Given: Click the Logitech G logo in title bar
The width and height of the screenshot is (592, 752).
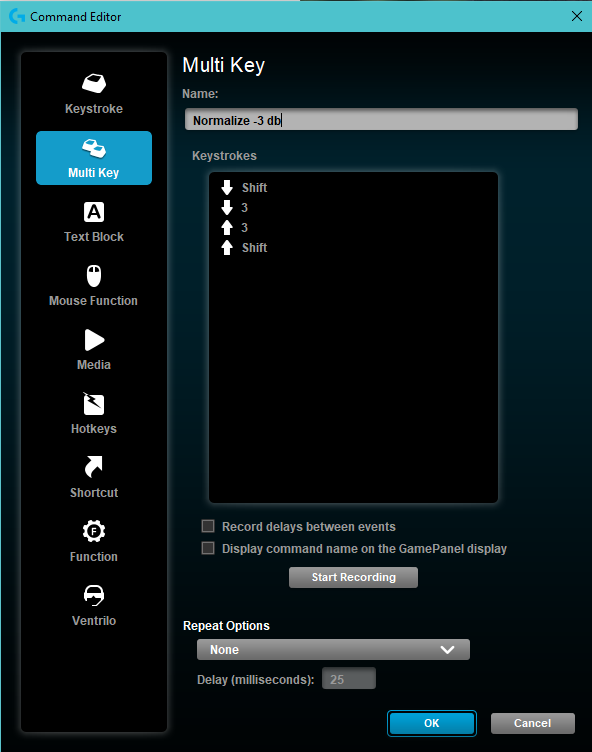Looking at the screenshot, I should pyautogui.click(x=17, y=16).
